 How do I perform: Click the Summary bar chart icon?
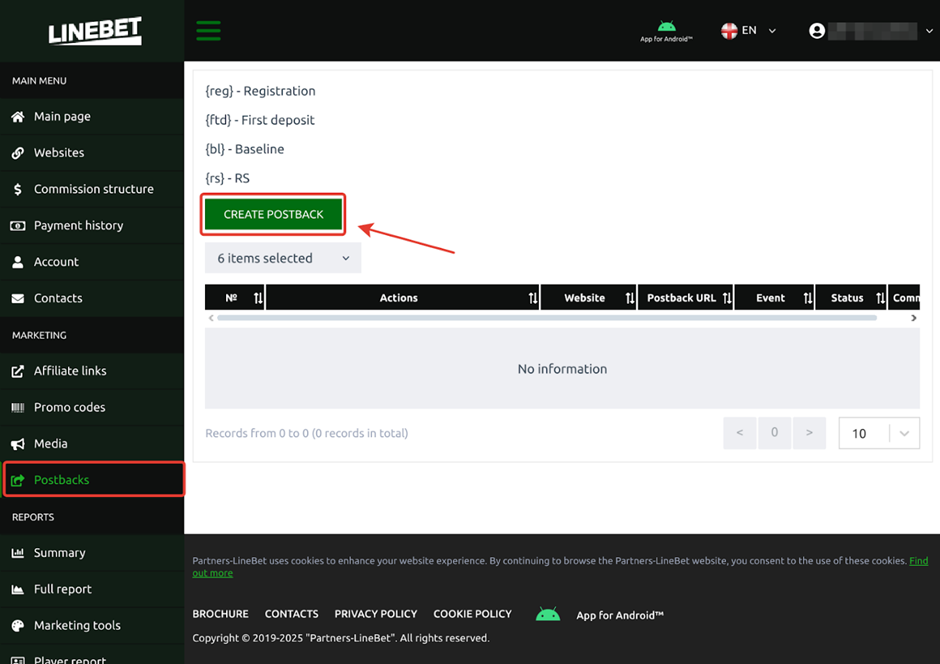pos(18,553)
